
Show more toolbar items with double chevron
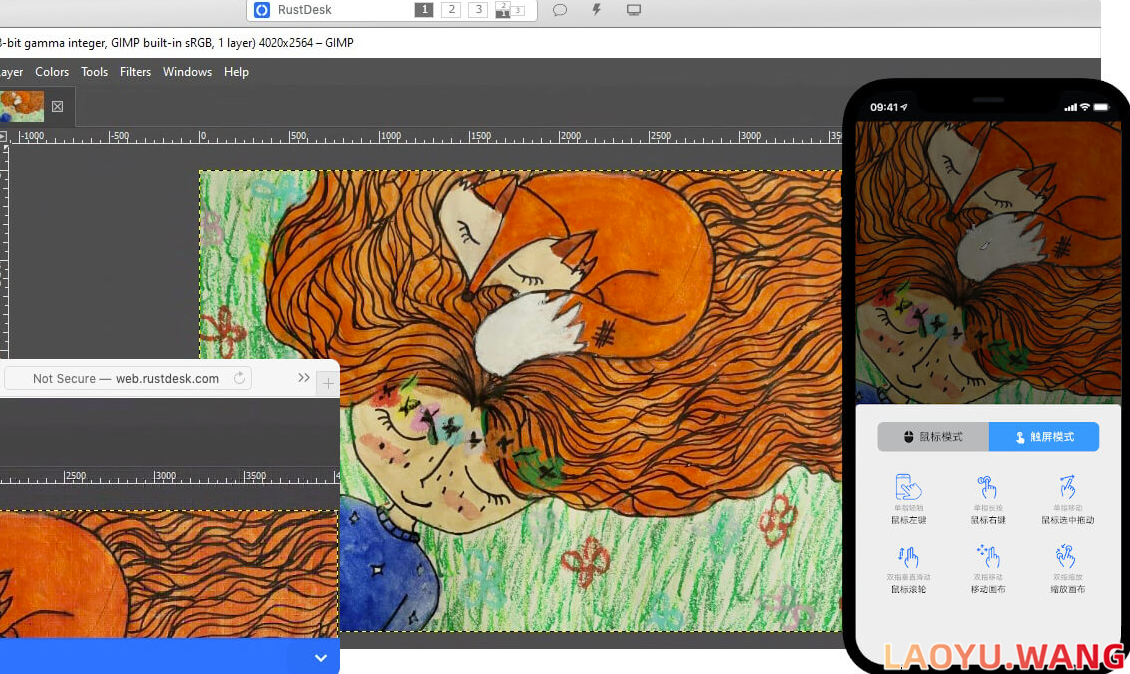[303, 378]
